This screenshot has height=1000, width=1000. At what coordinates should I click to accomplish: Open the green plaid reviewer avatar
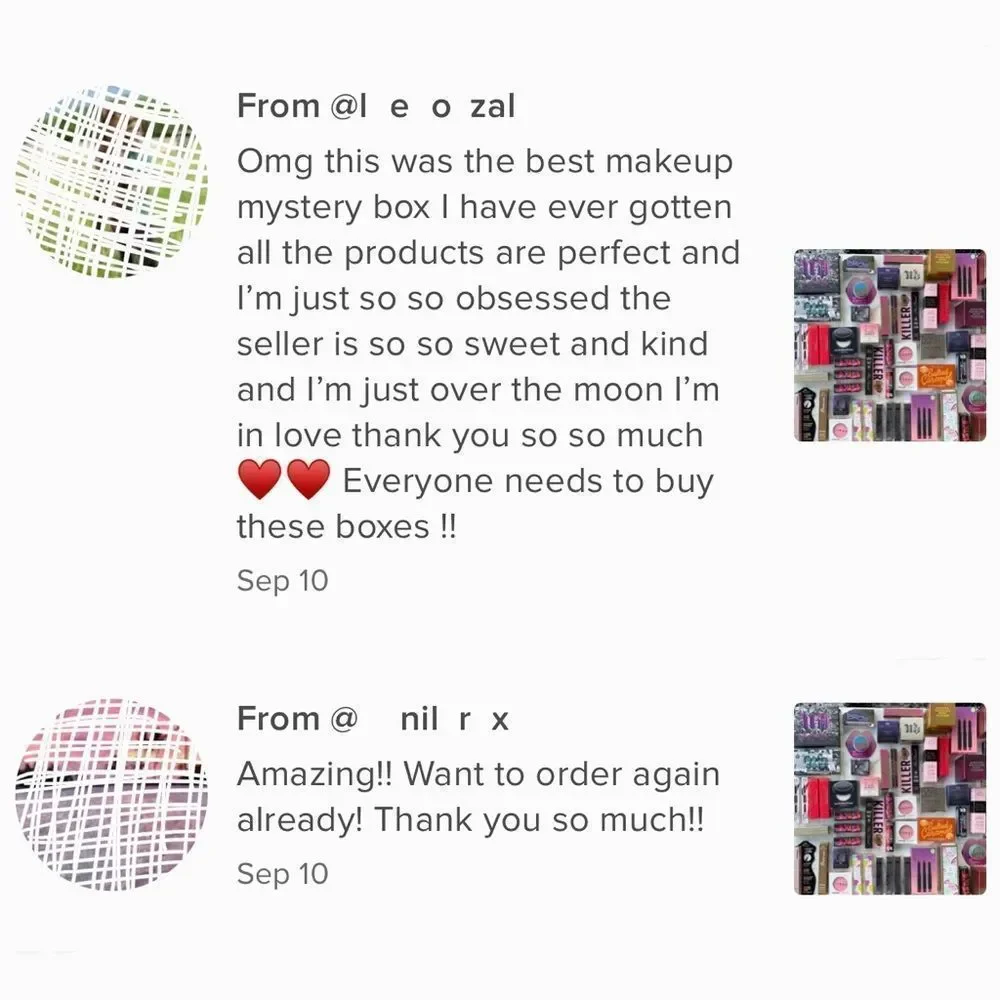tap(111, 181)
